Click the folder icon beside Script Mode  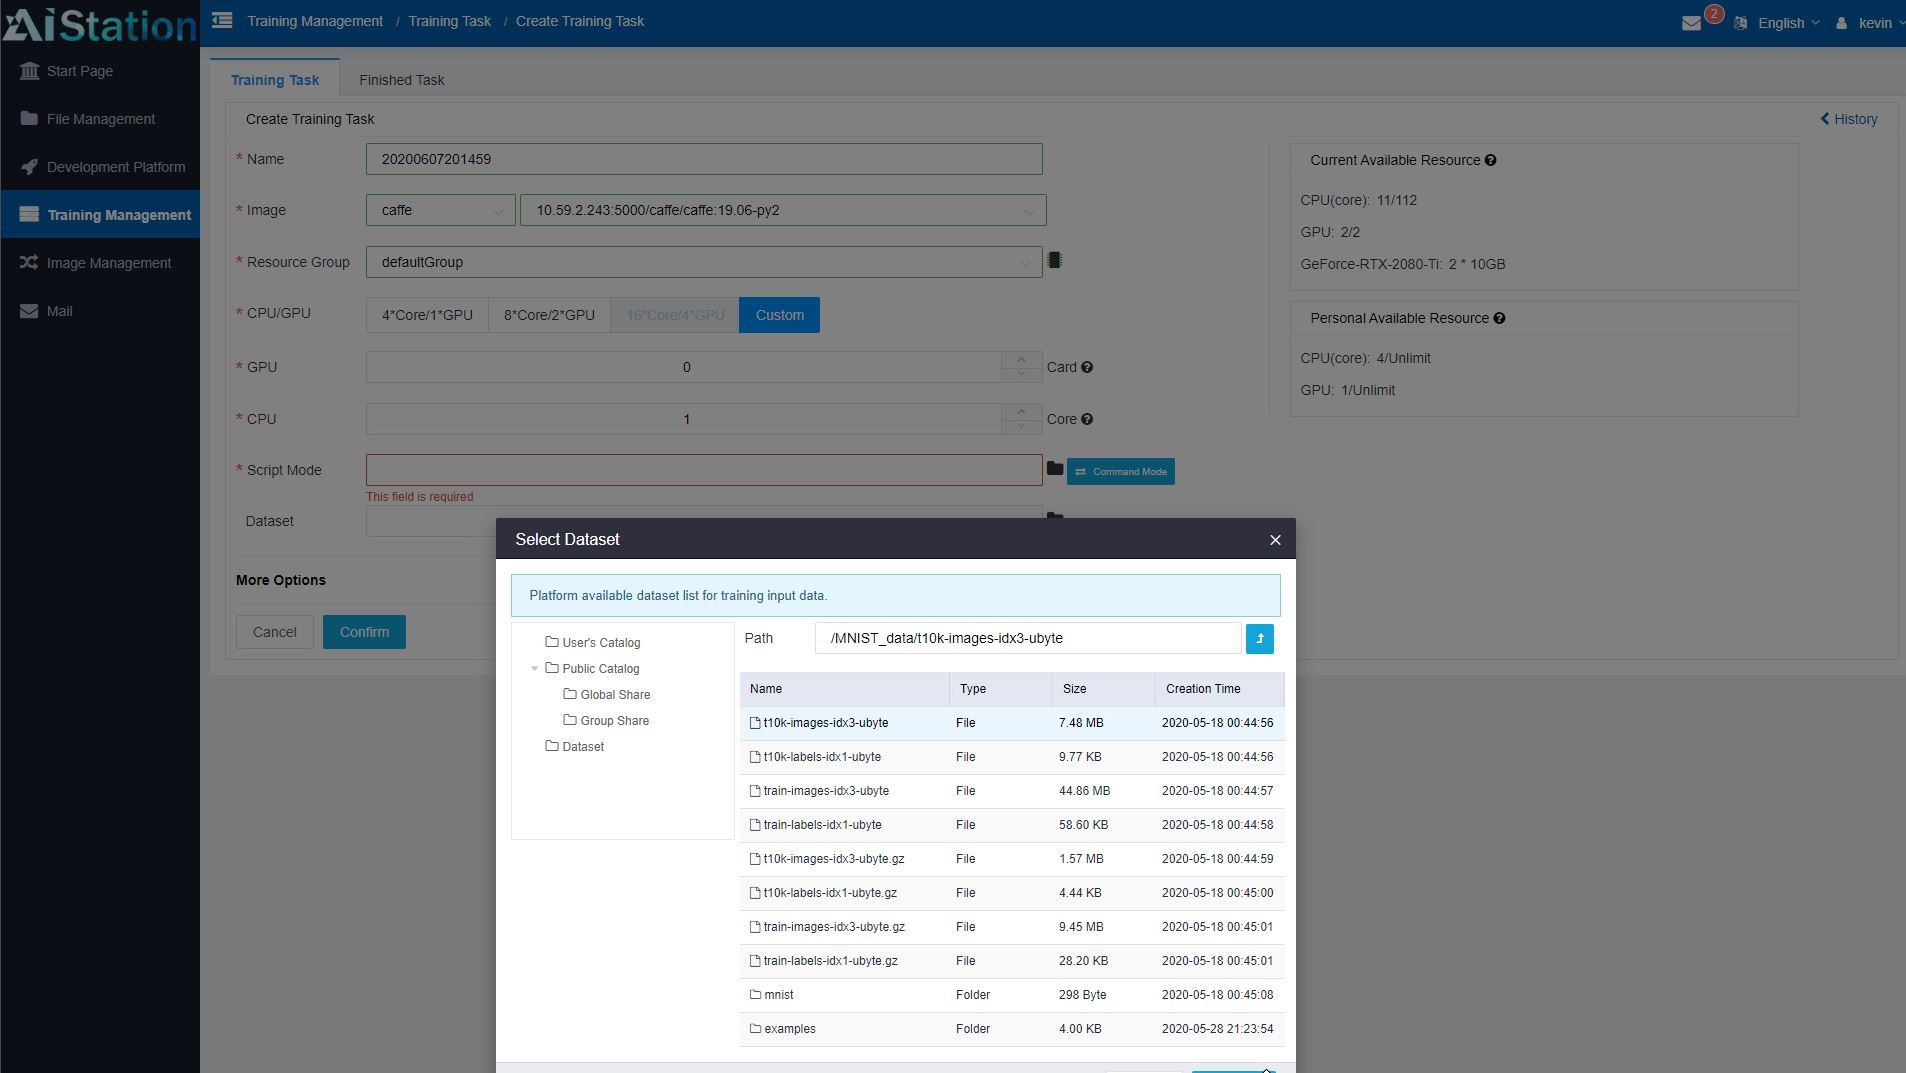[1054, 468]
